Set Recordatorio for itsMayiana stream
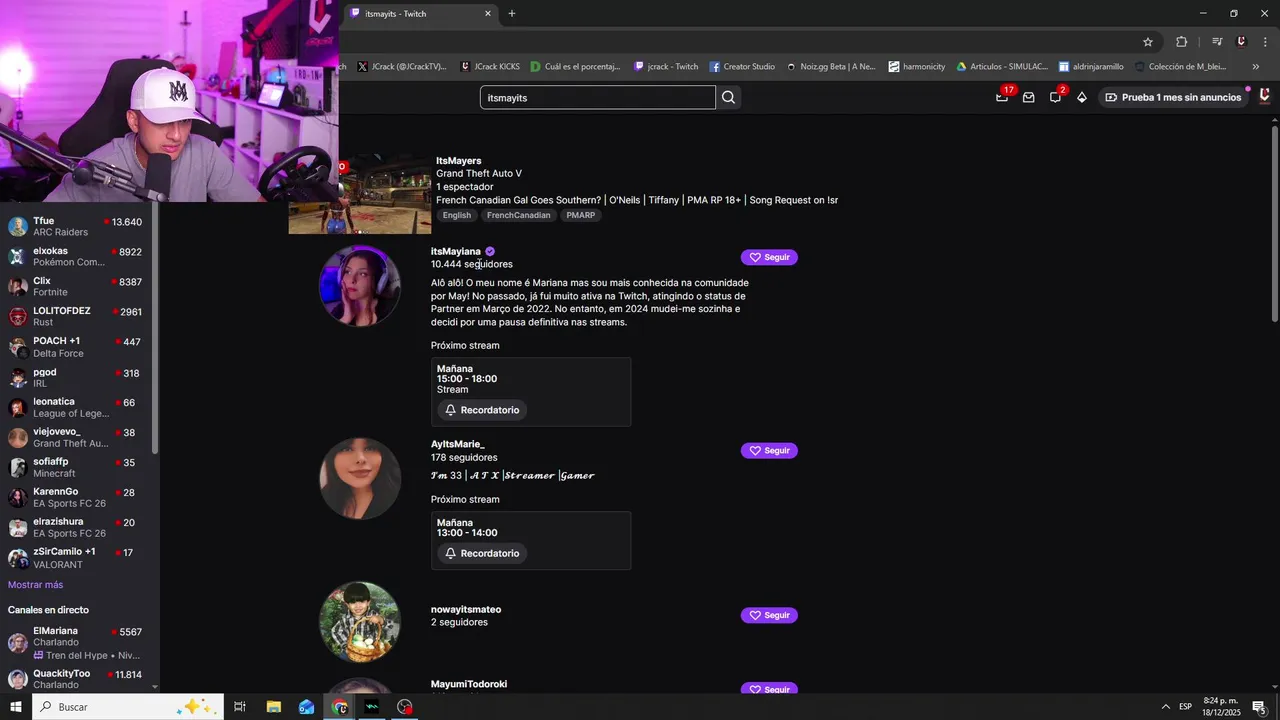Image resolution: width=1280 pixels, height=720 pixels. coord(482,410)
